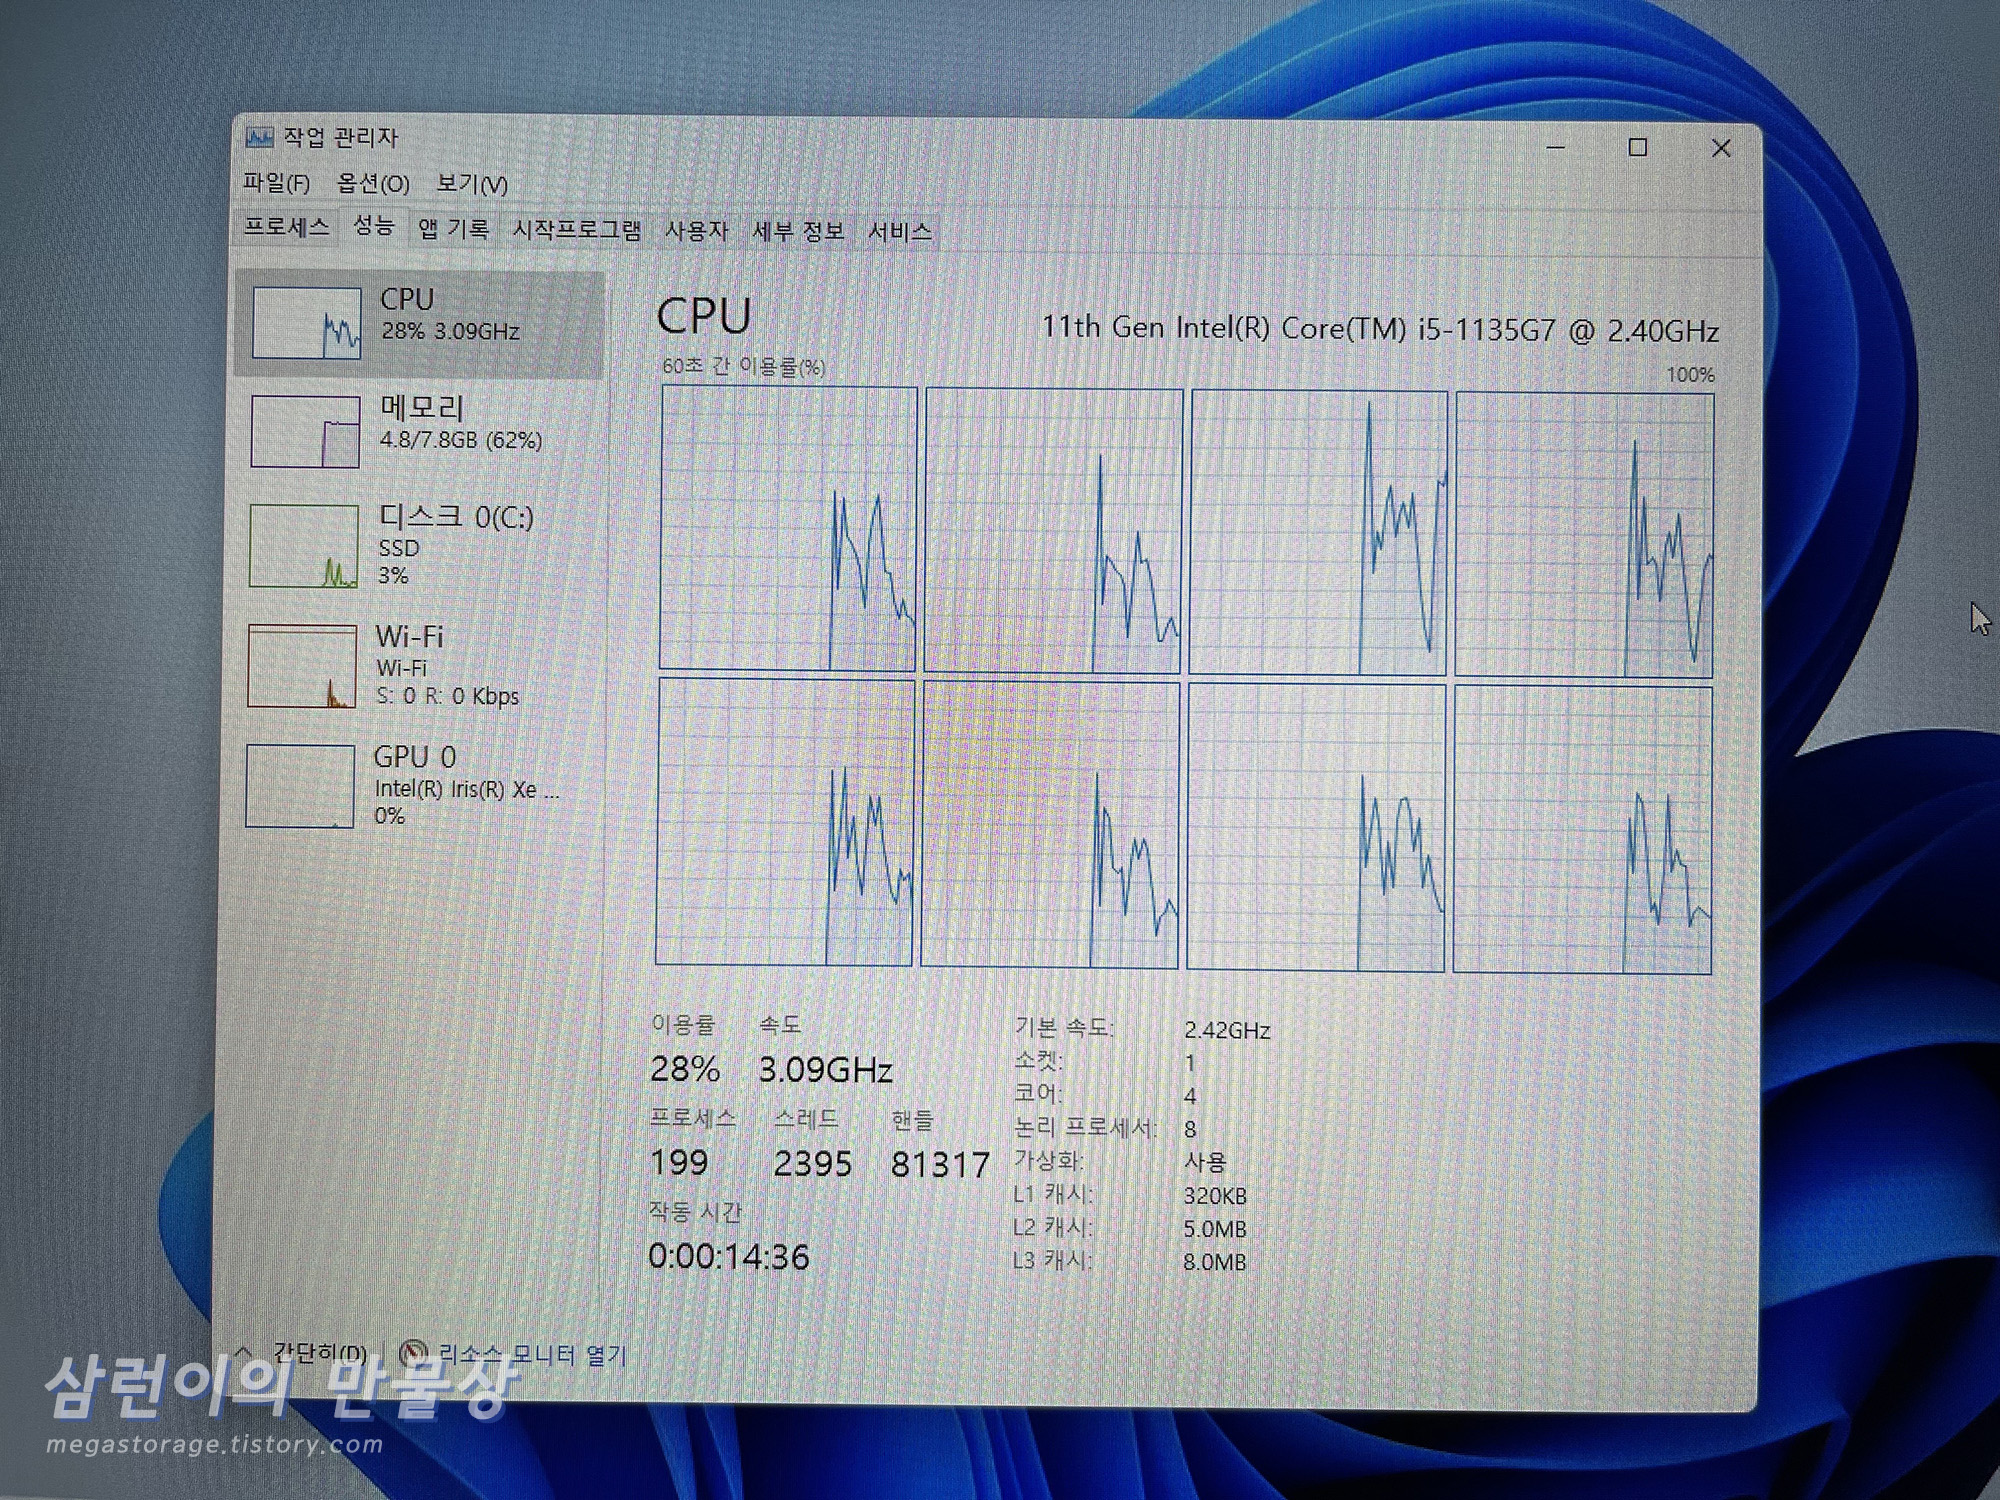Switch to the 사용자 tab

696,231
